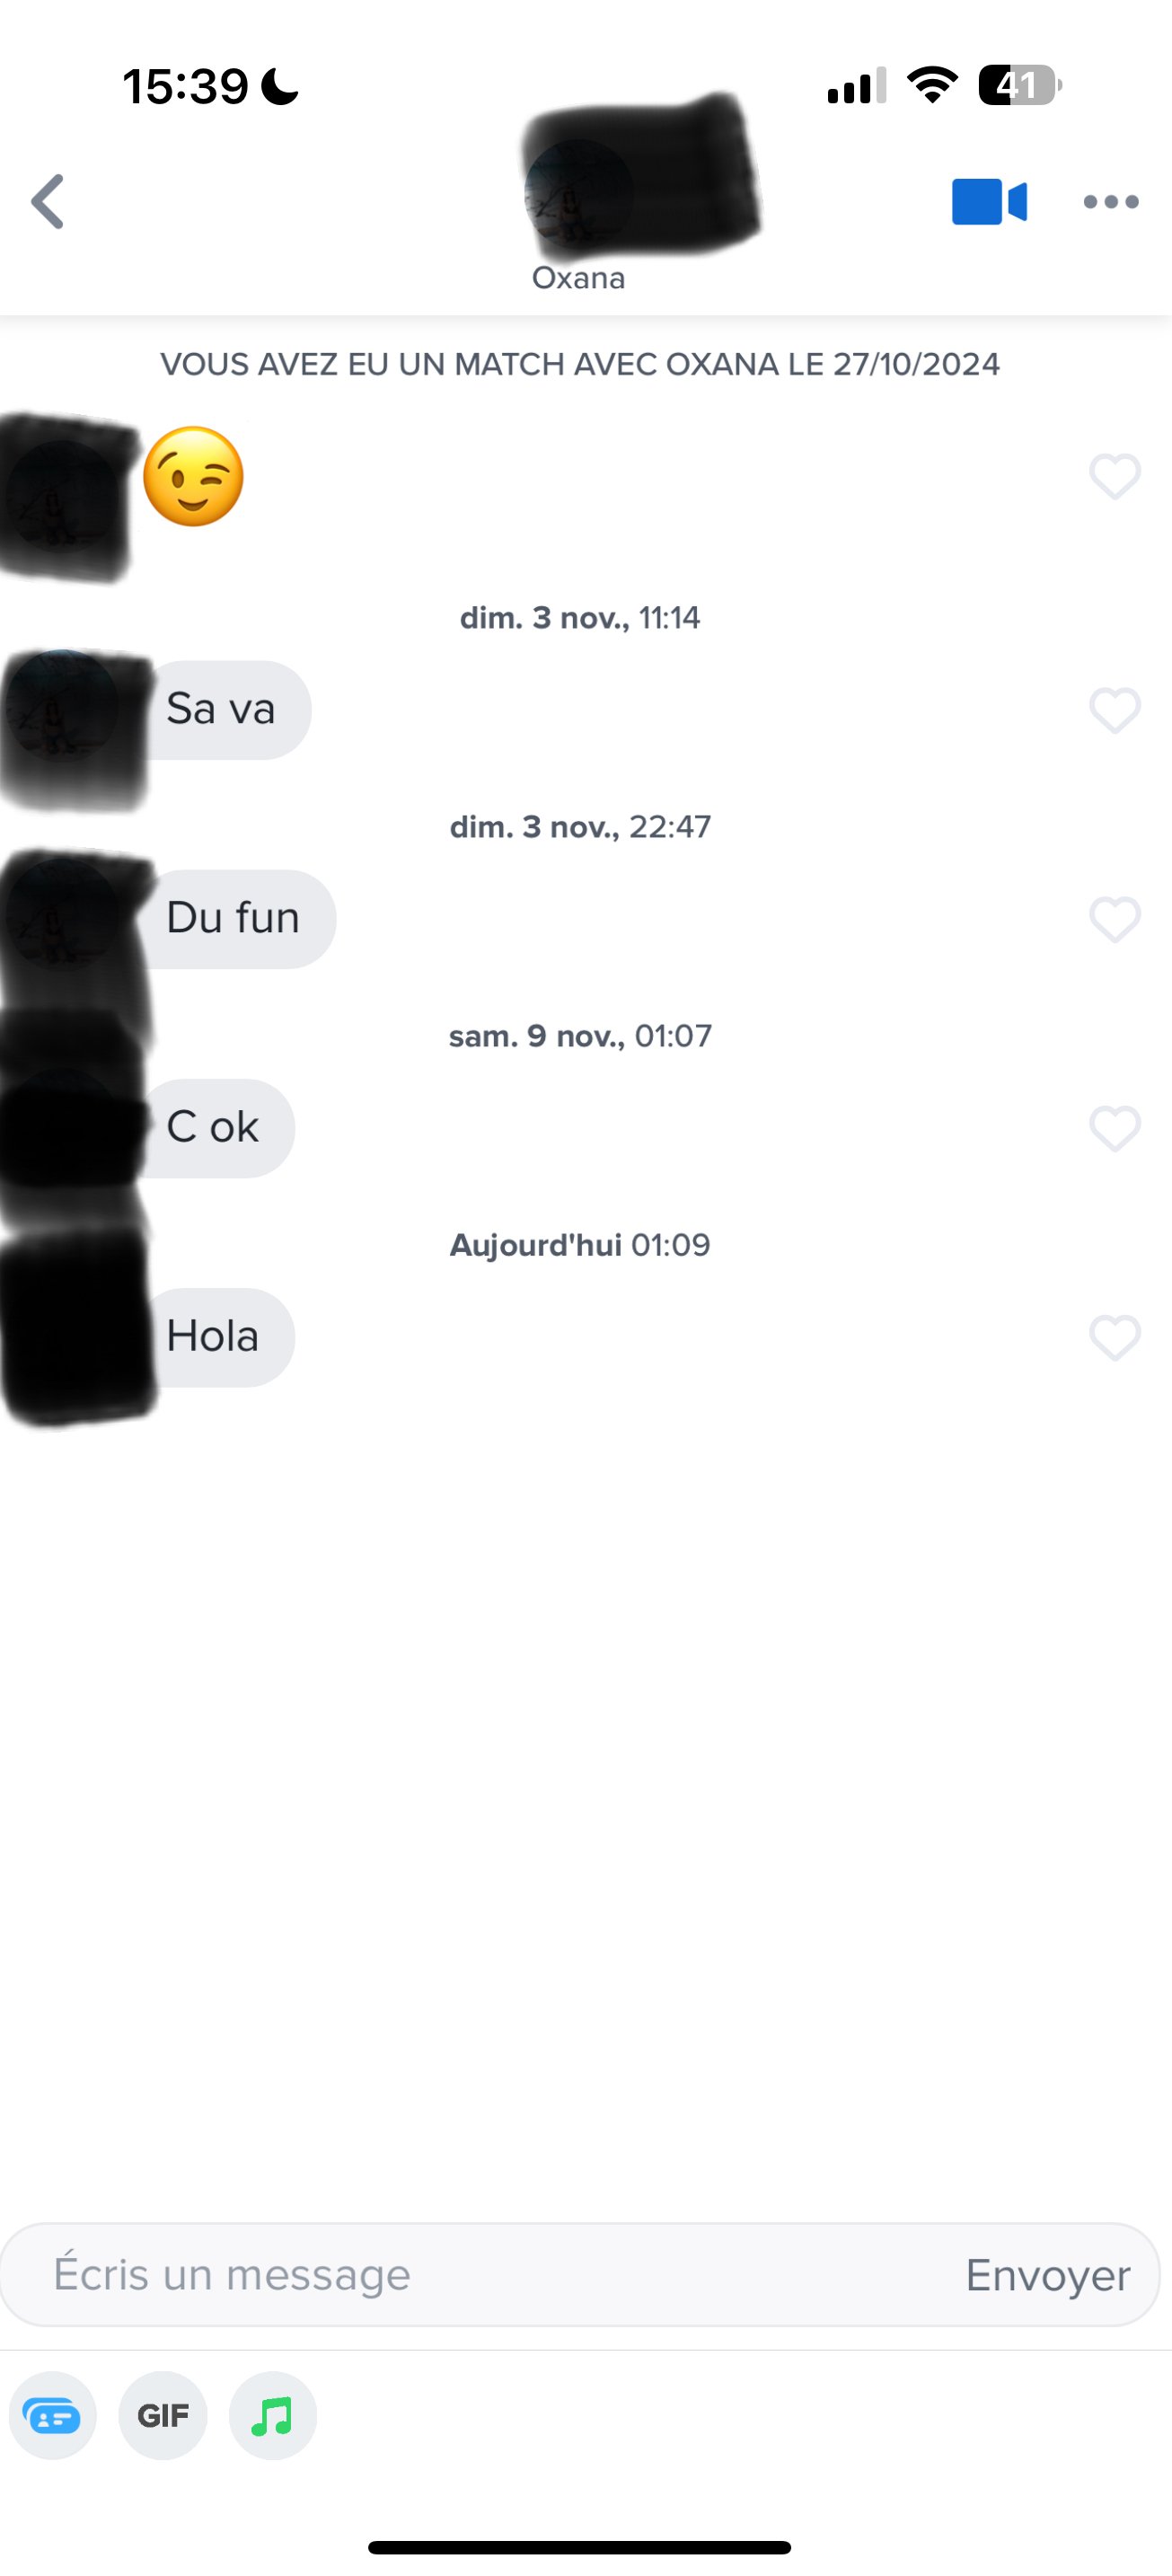Tap the "Du fun" message bubble
1172x2576 pixels.
[240, 919]
